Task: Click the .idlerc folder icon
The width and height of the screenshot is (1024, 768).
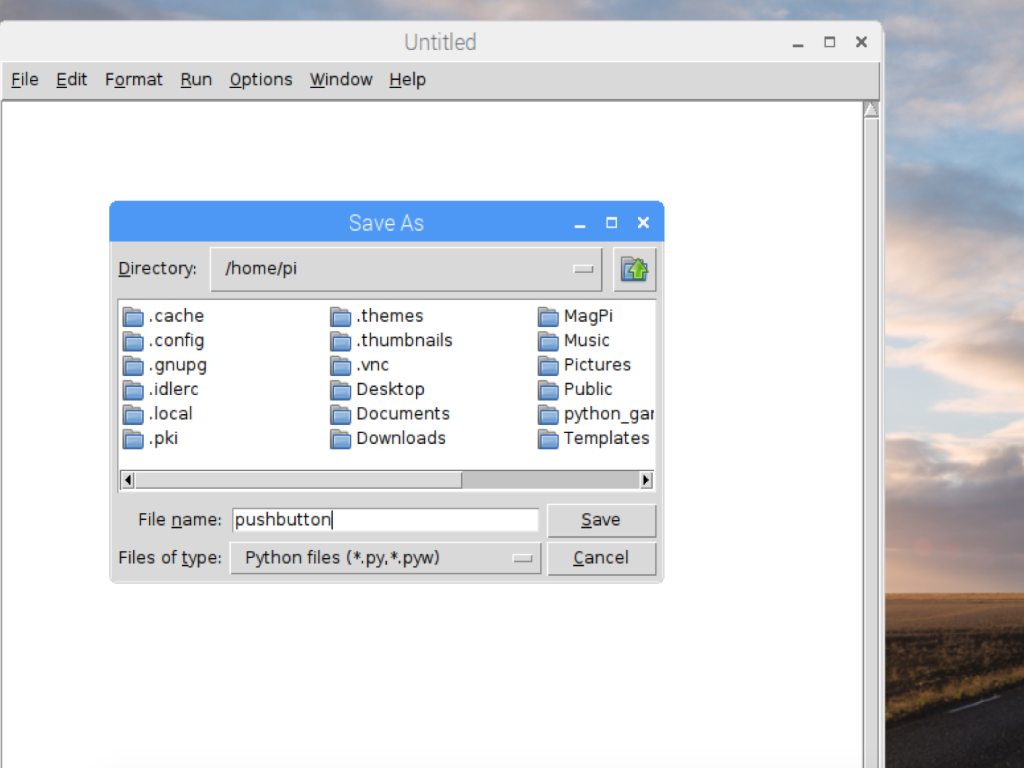Action: (x=133, y=390)
